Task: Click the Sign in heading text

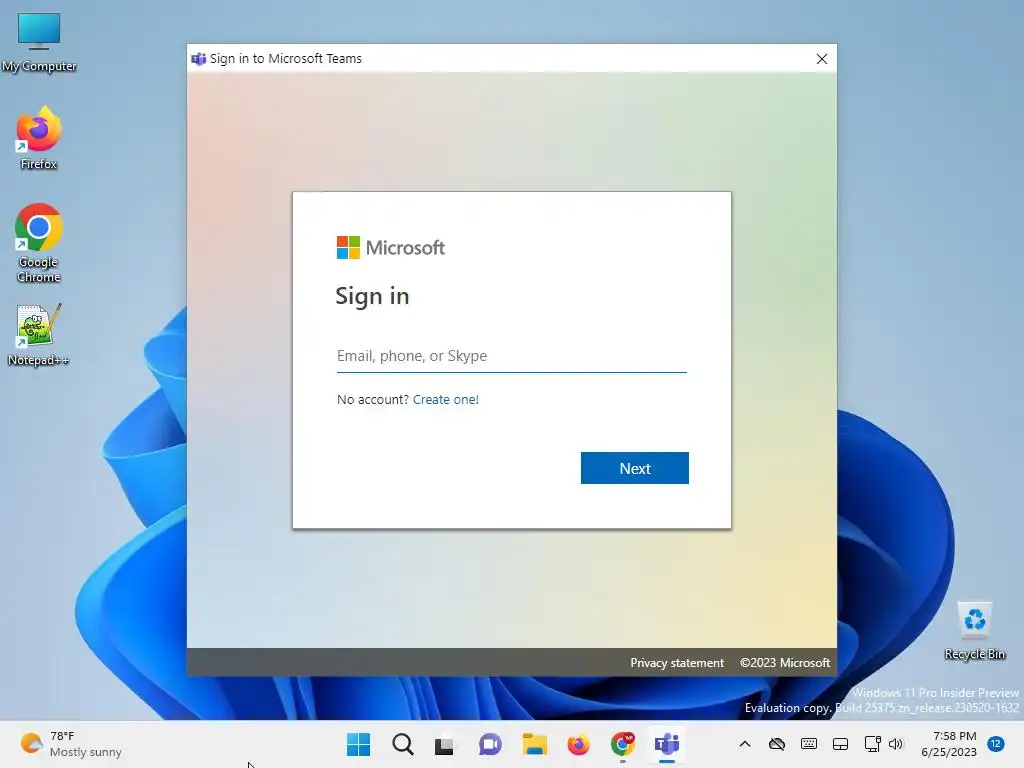Action: [372, 296]
